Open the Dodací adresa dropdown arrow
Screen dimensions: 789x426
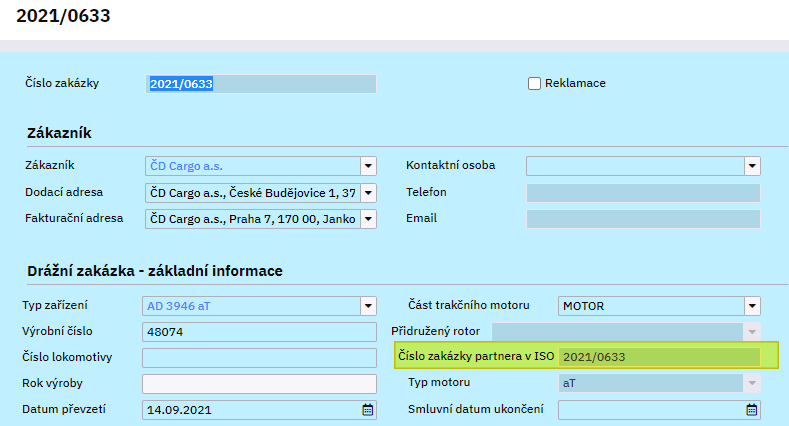click(367, 193)
